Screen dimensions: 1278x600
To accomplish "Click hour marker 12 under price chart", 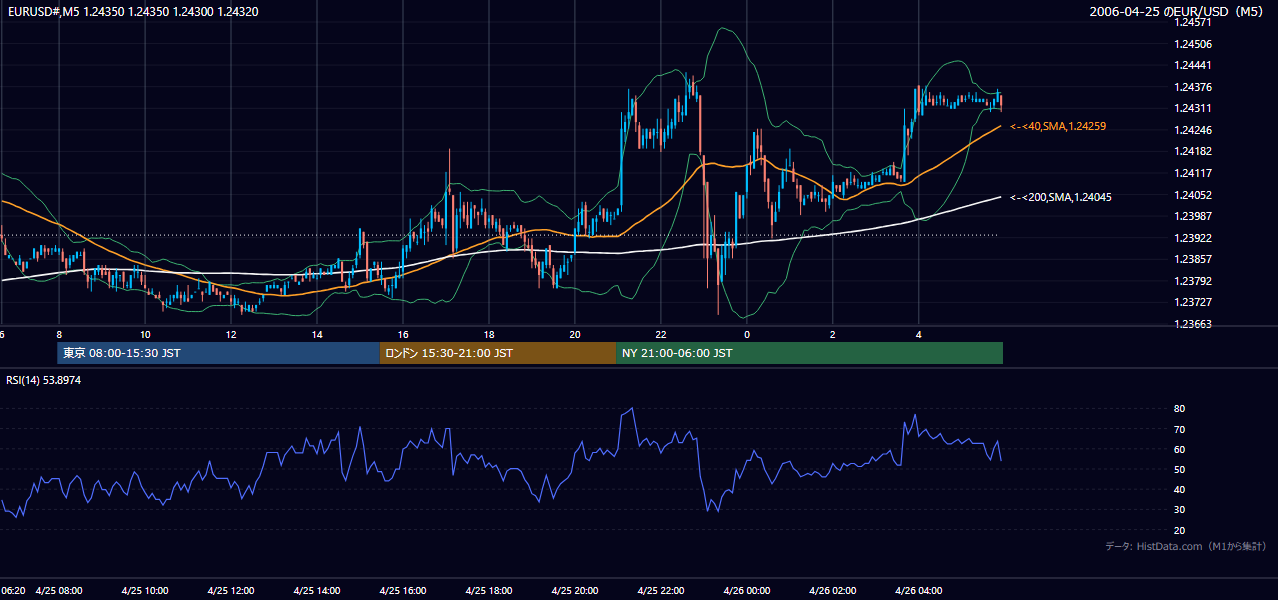I will (231, 334).
